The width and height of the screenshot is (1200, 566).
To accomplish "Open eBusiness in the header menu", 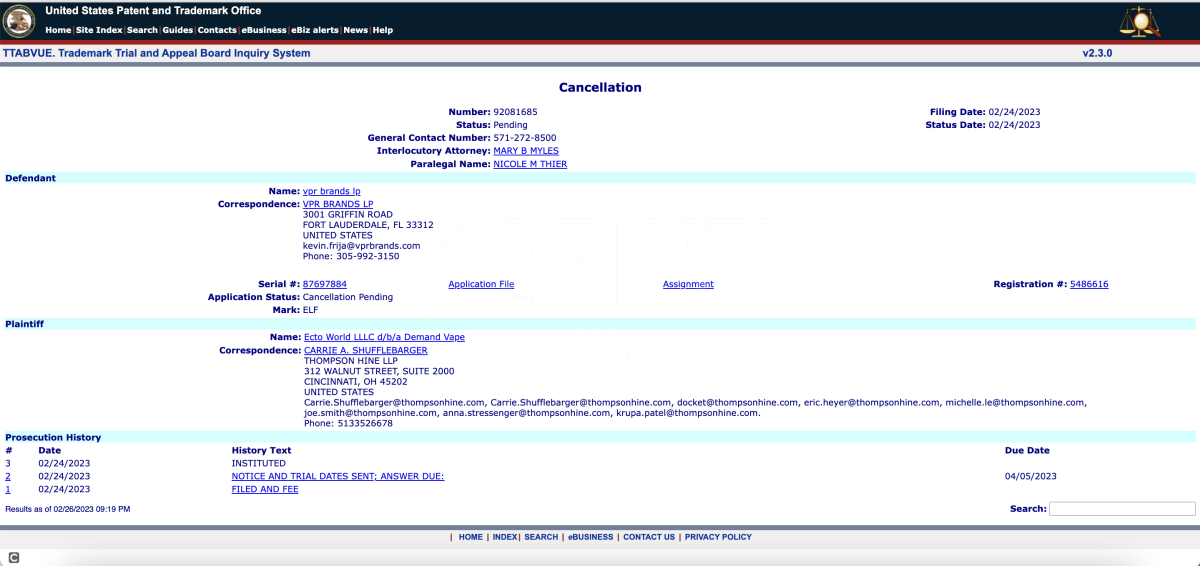I will pos(263,30).
